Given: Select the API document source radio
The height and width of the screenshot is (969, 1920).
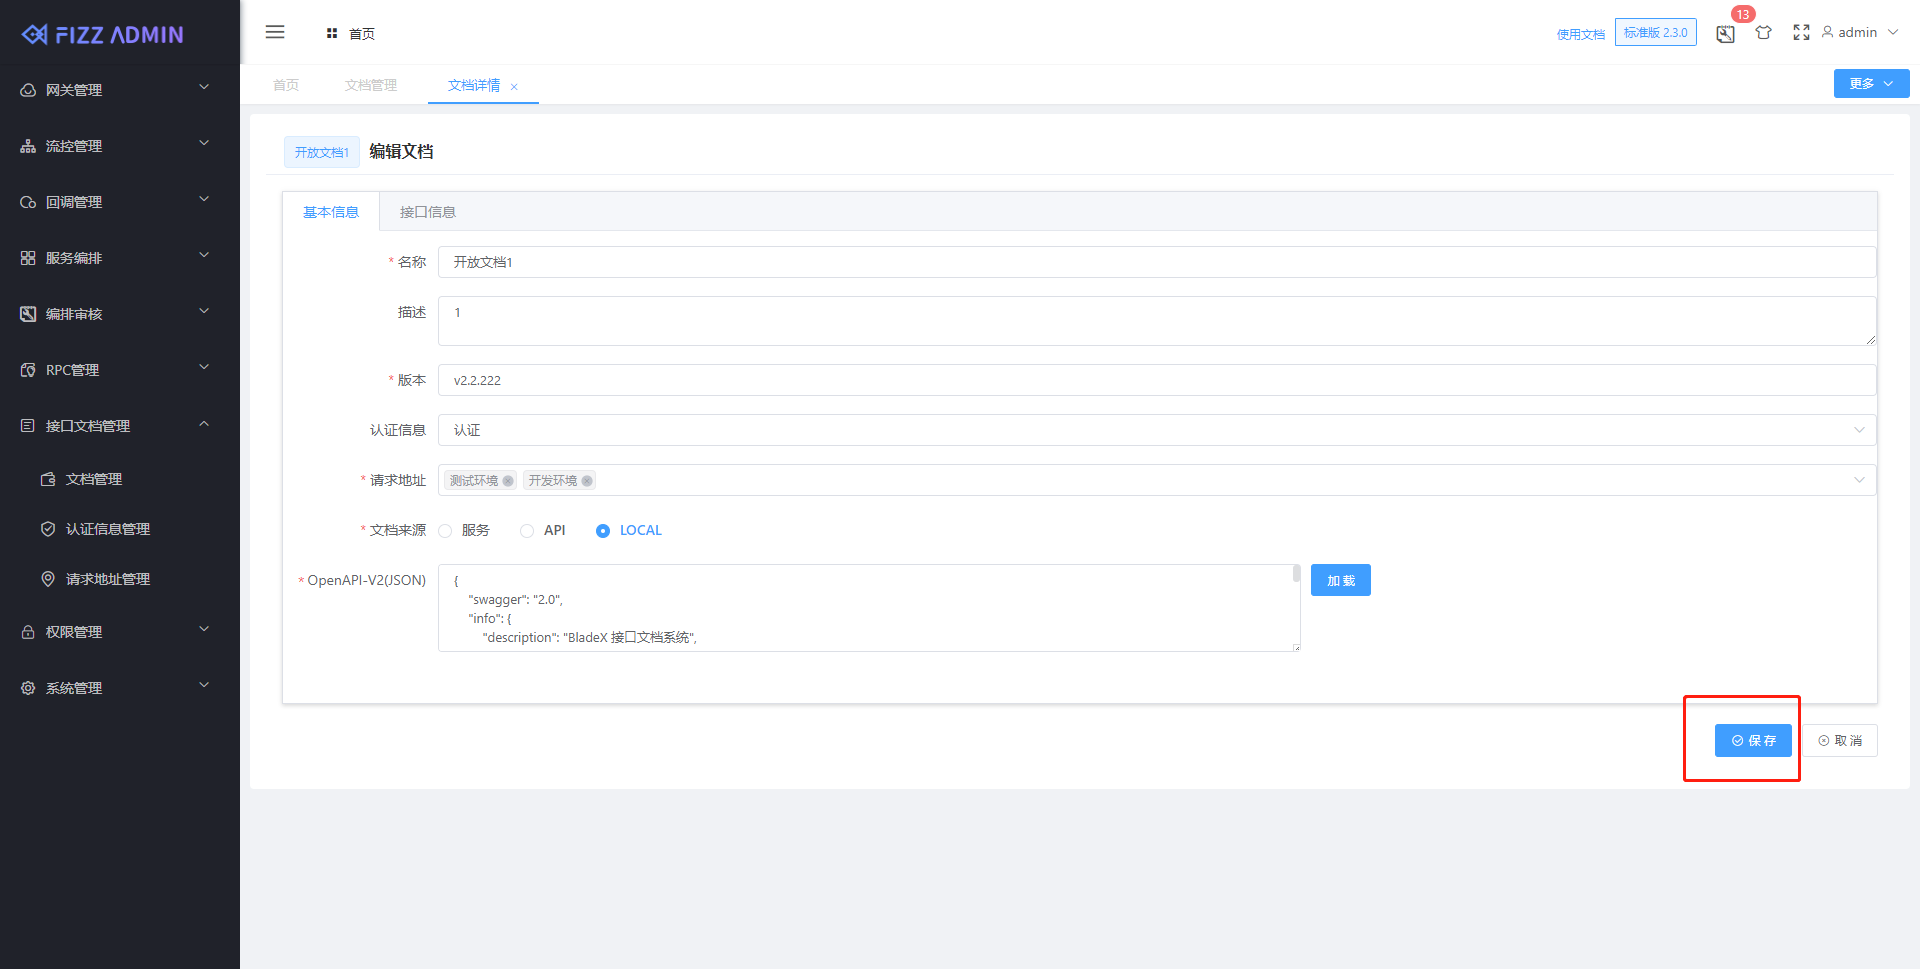Looking at the screenshot, I should [x=527, y=531].
